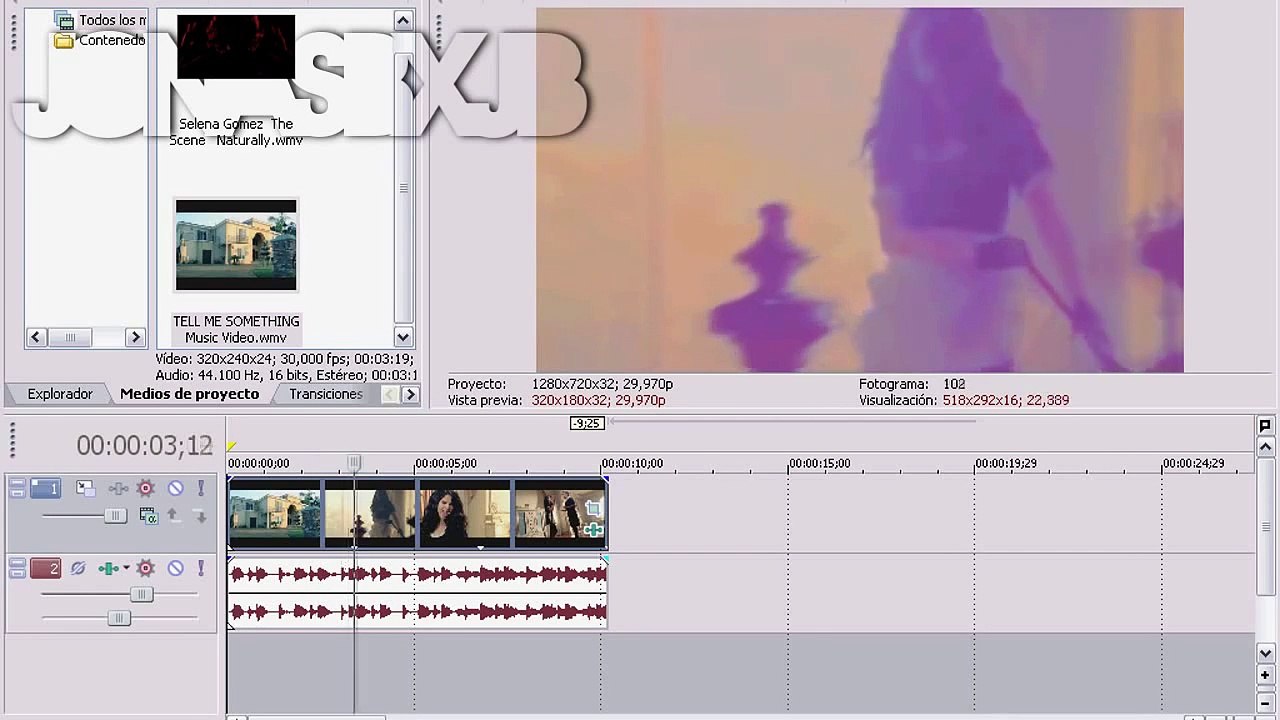Click the track 2 pan slider handle
This screenshot has height=720, width=1280.
[x=118, y=619]
